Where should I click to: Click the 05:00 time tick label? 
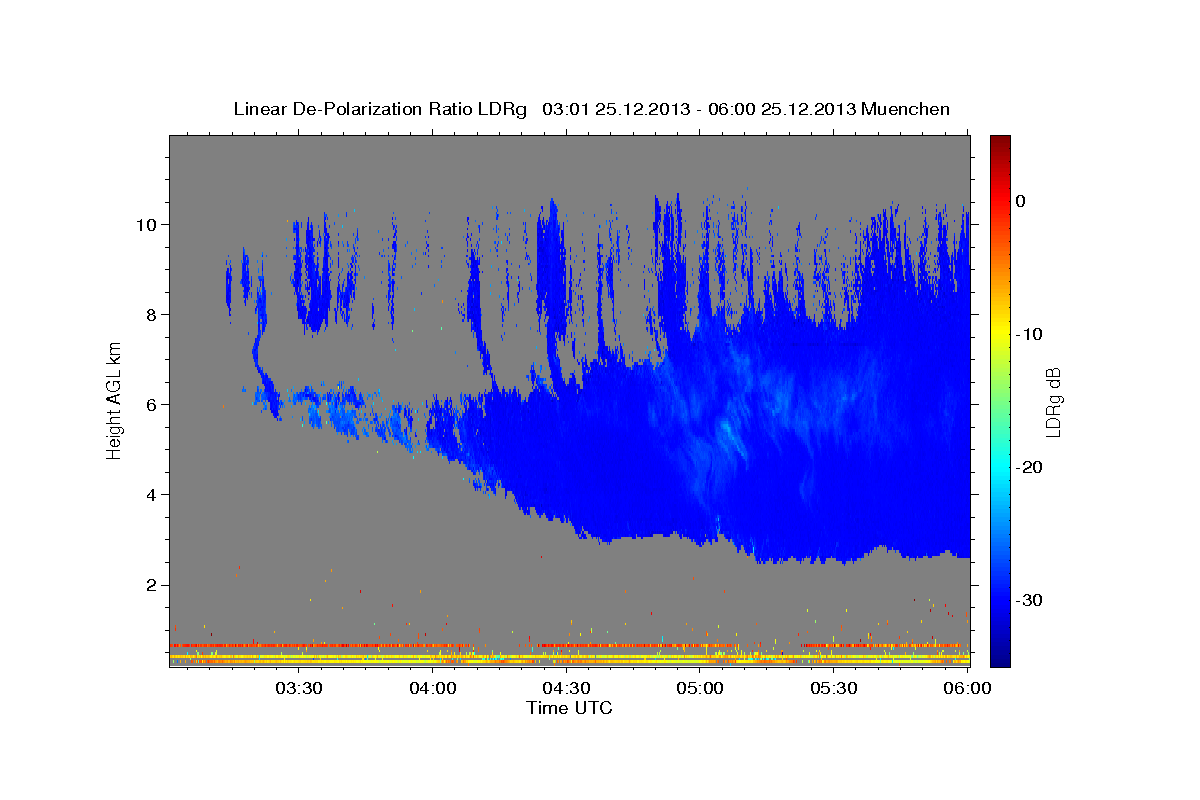700,688
